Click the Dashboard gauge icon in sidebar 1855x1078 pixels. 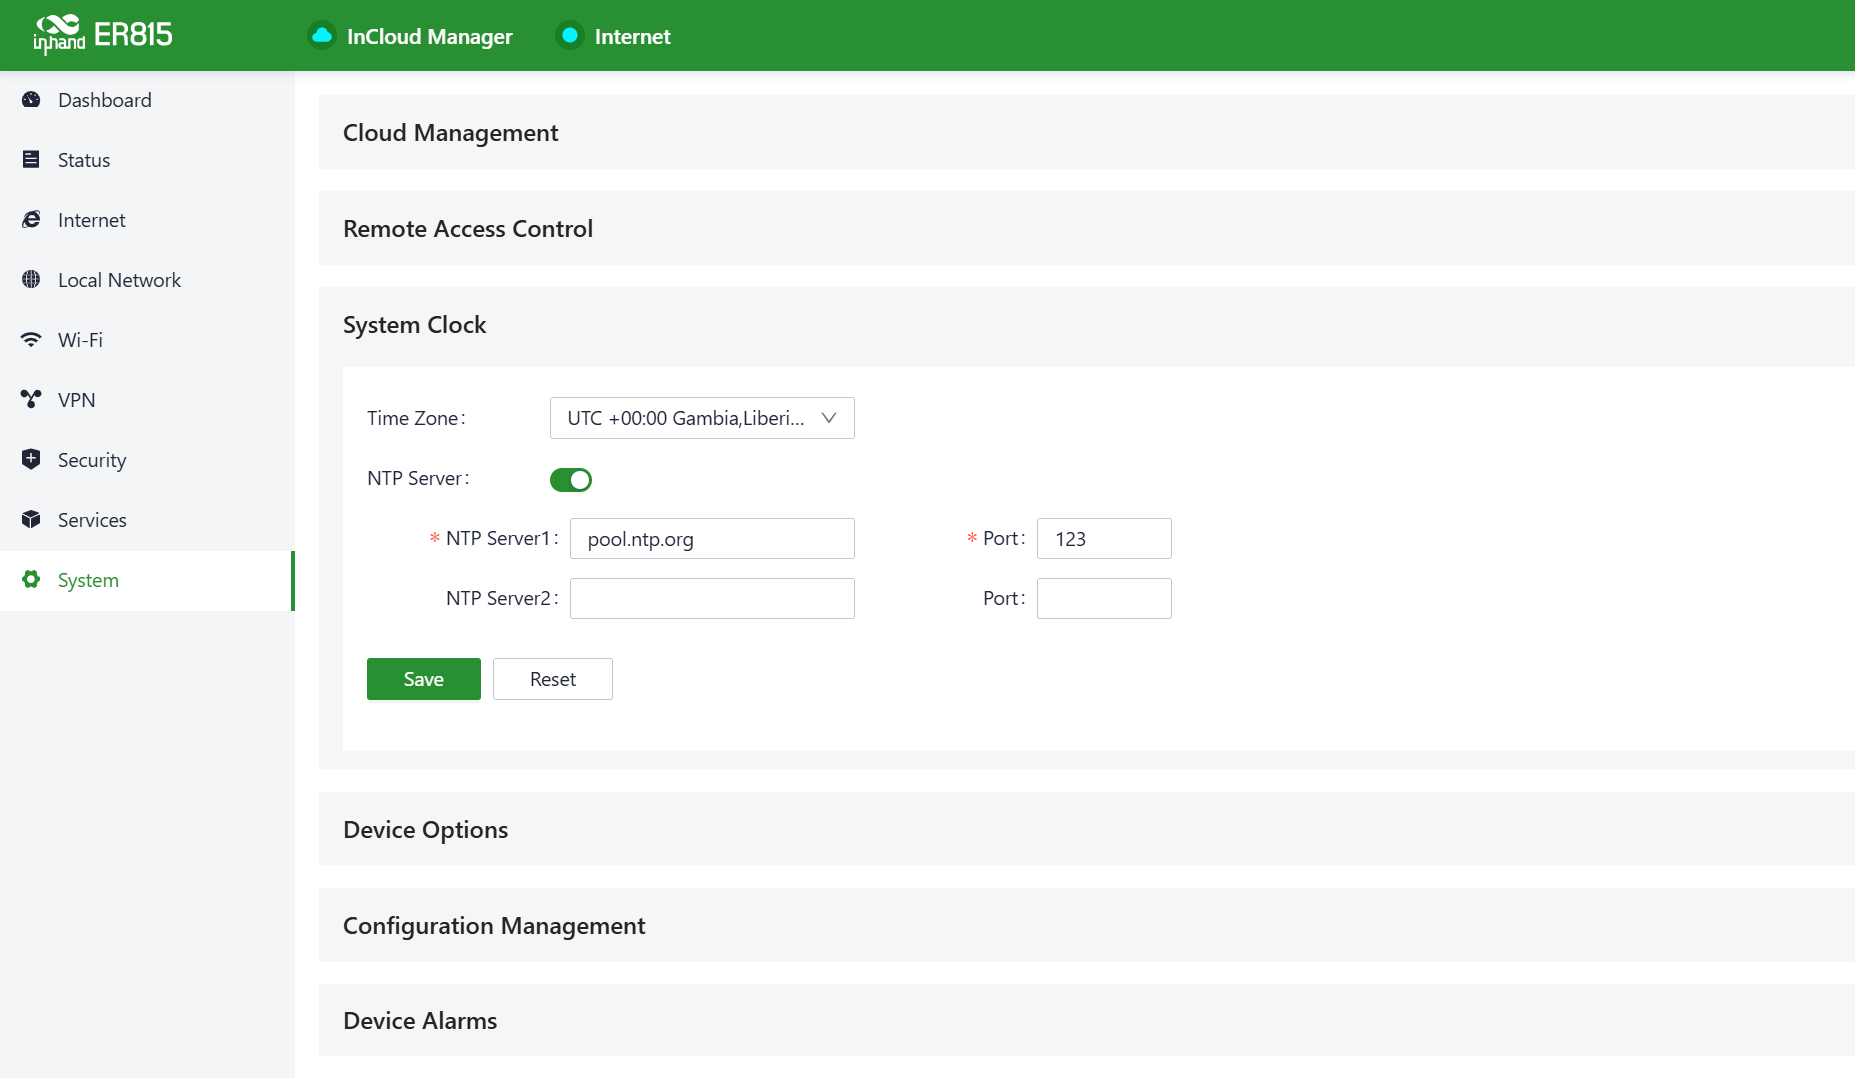coord(31,100)
